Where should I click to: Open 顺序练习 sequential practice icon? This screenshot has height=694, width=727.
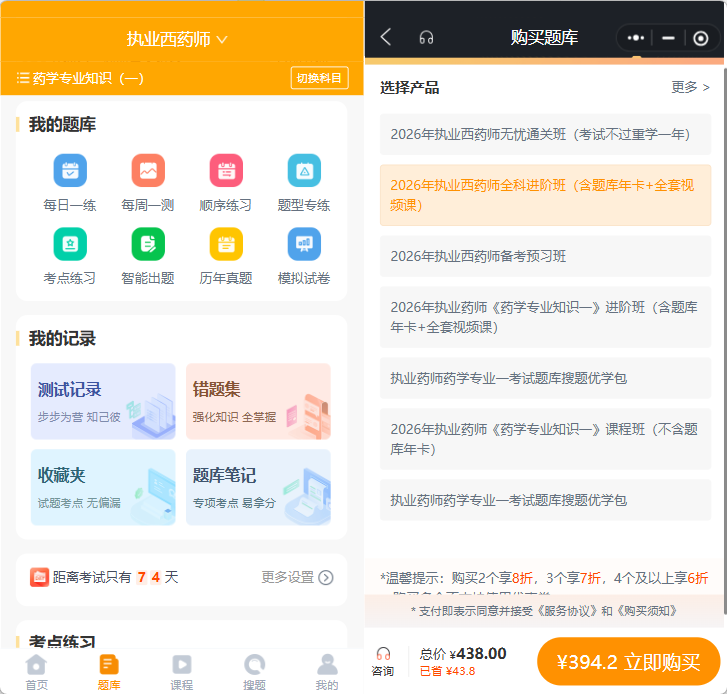pyautogui.click(x=226, y=171)
